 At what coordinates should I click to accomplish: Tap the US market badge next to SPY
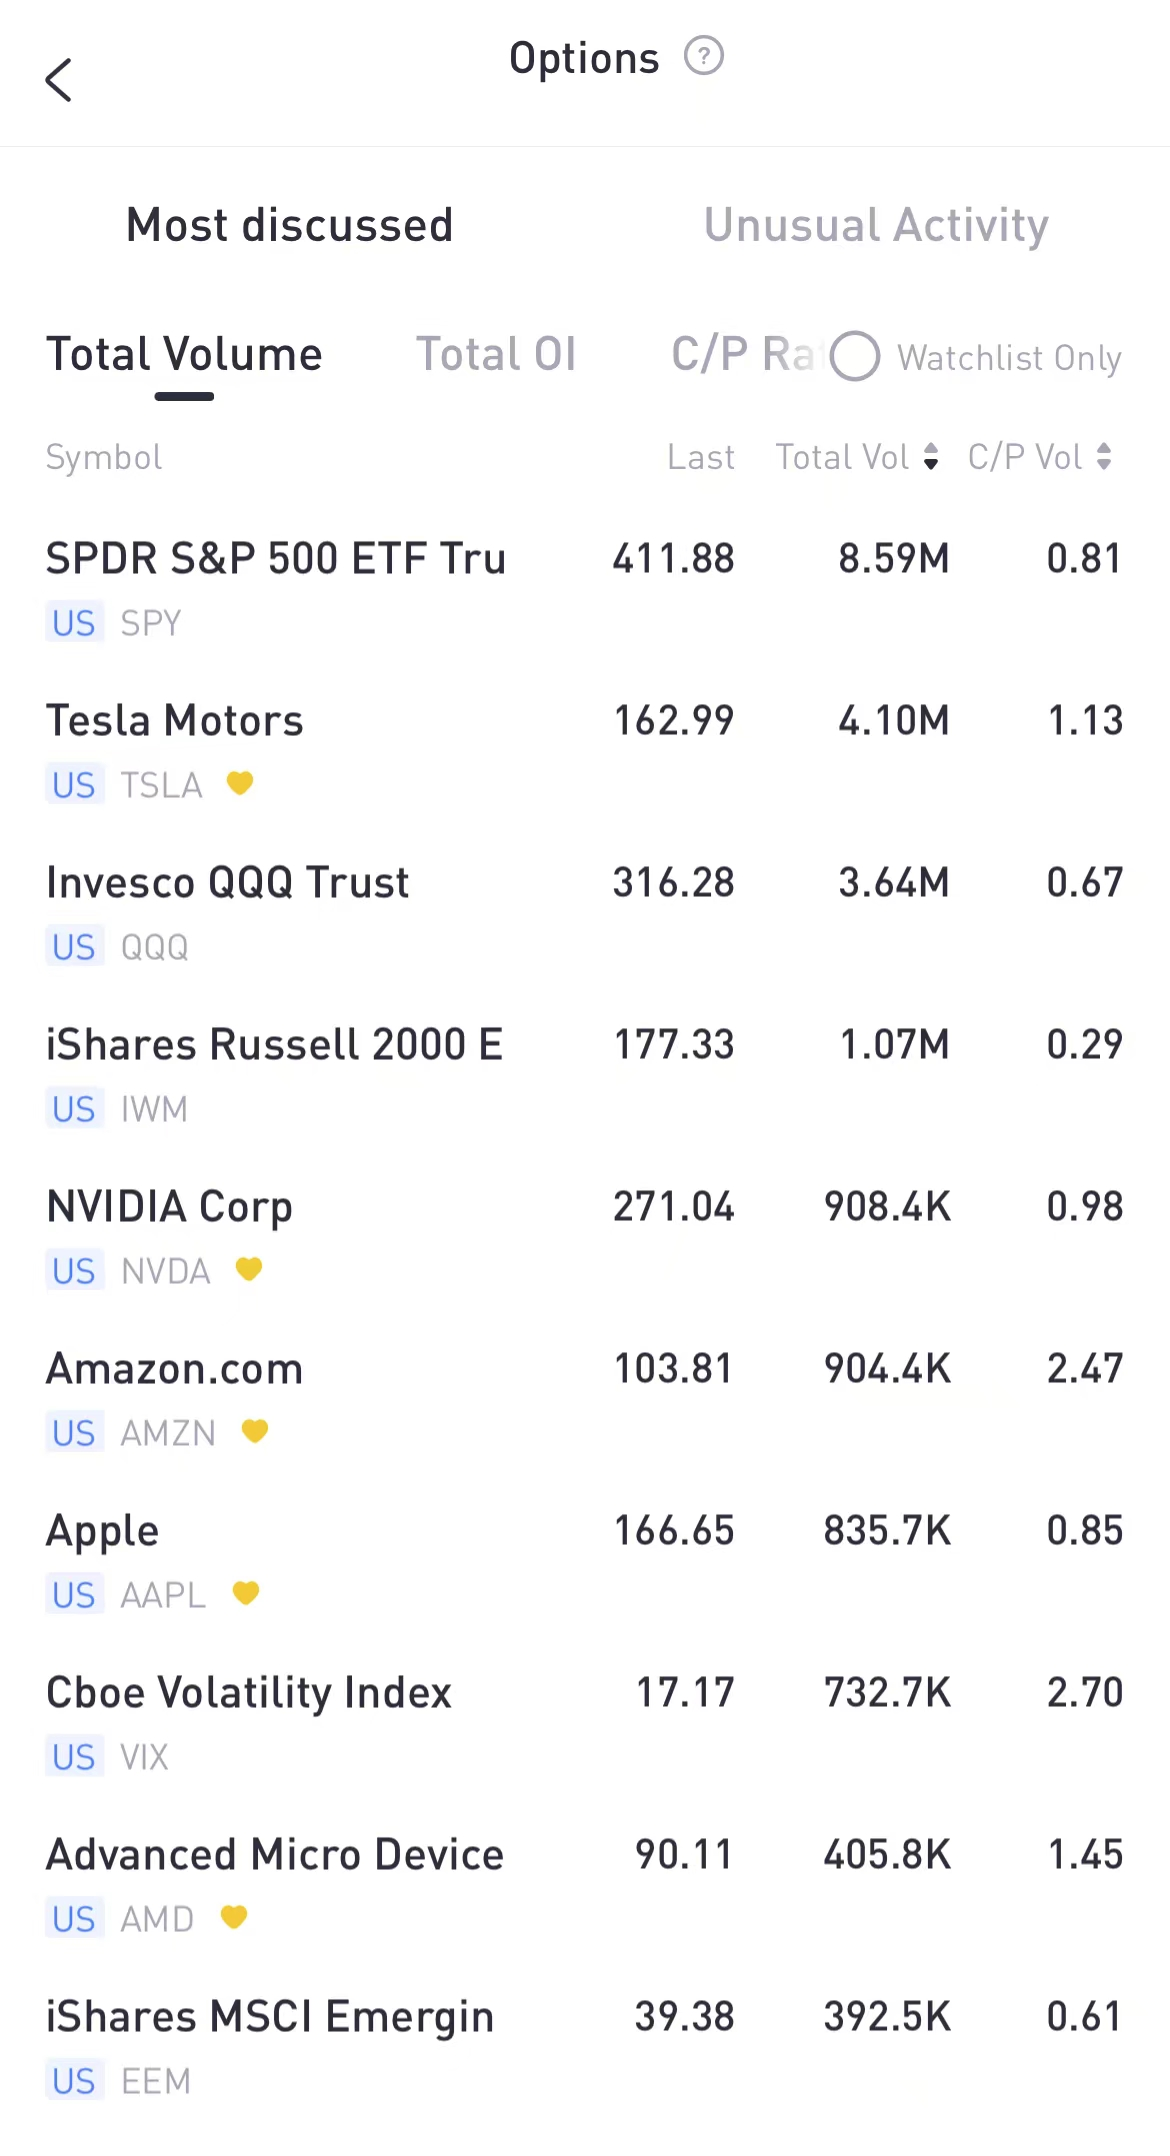[x=74, y=623]
